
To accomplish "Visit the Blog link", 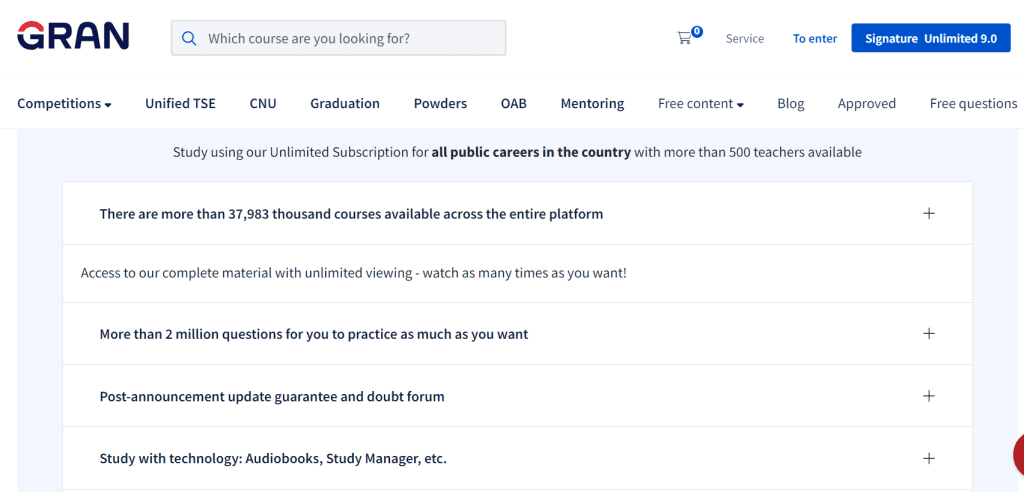I will (x=790, y=103).
